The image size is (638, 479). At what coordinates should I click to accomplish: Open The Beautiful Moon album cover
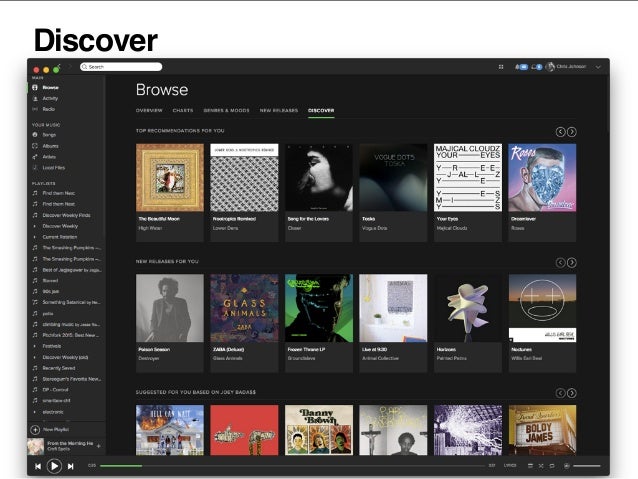point(170,177)
